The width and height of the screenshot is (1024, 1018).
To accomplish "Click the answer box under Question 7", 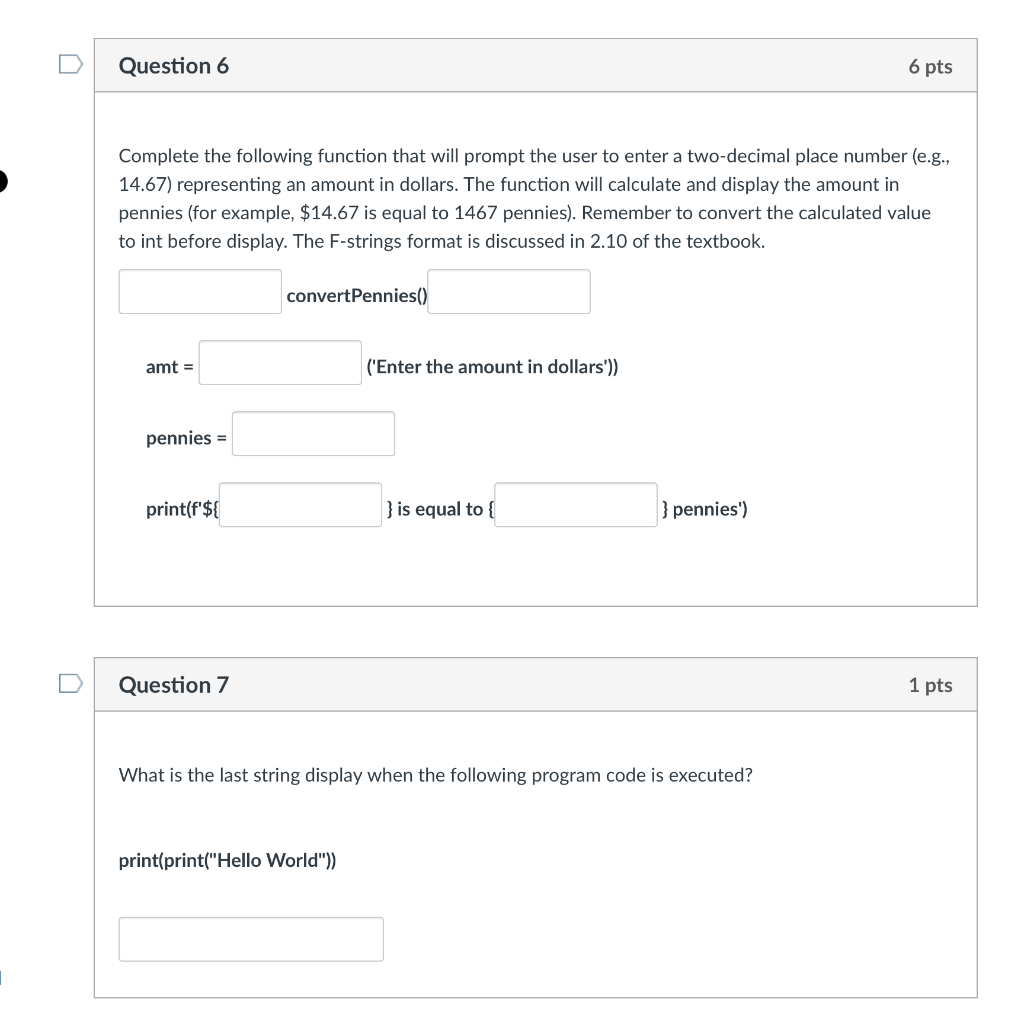I will 250,938.
